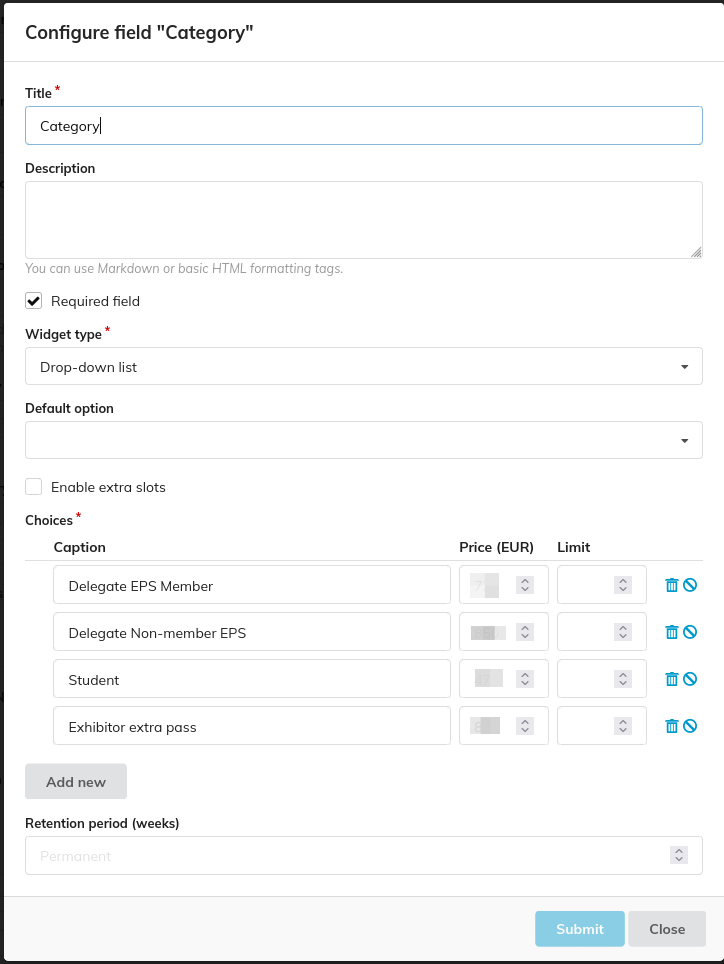This screenshot has width=724, height=964.
Task: Click trash icon for Delegate Non-member EPS
Action: pyautogui.click(x=672, y=632)
